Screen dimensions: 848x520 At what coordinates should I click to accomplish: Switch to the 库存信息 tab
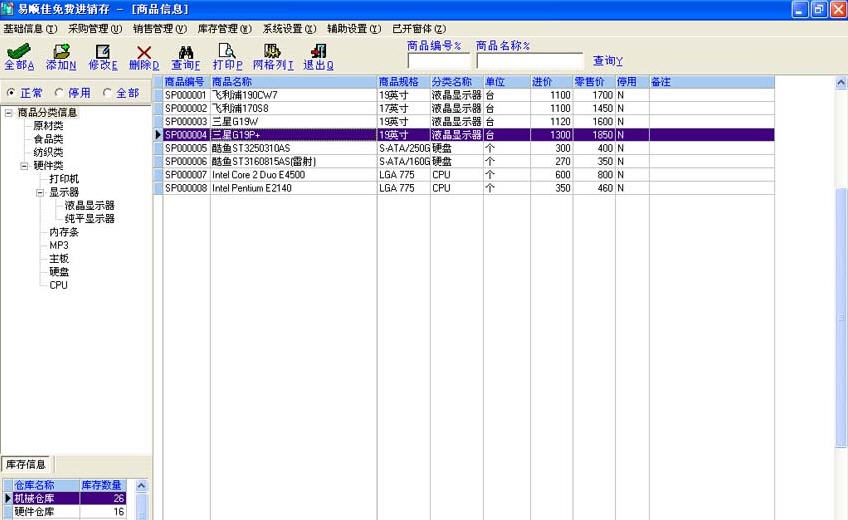tap(26, 464)
